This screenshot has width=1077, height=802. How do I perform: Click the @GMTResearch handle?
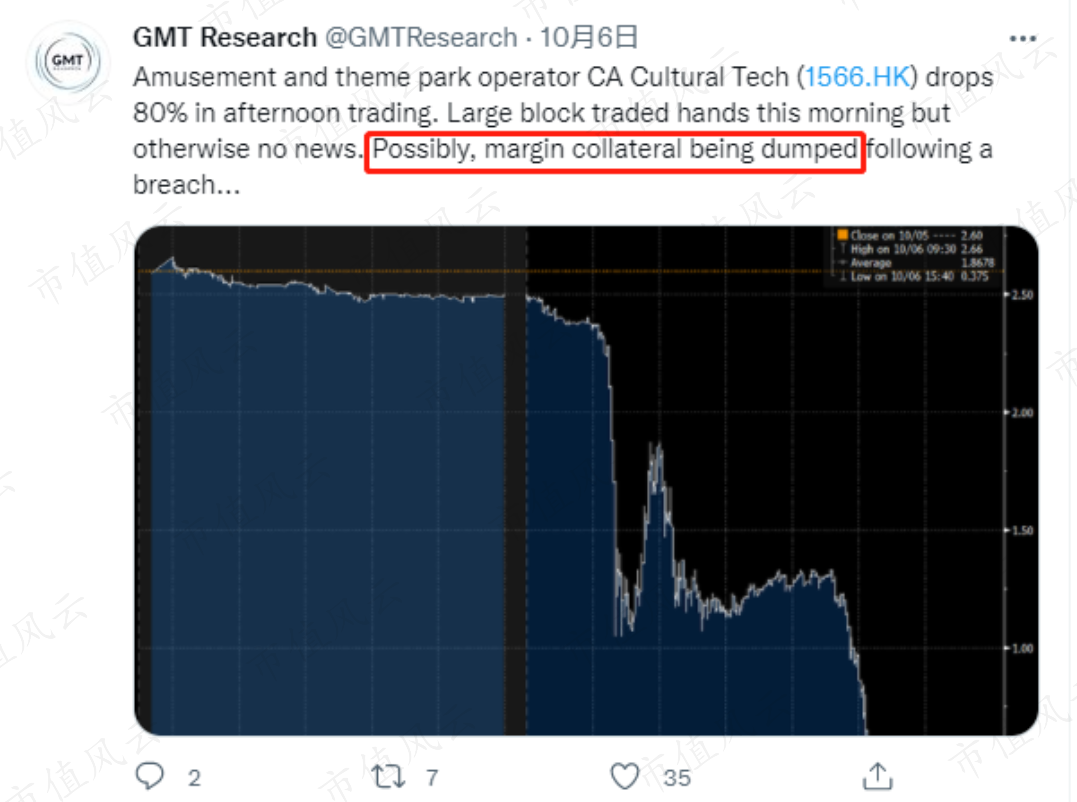(x=421, y=37)
